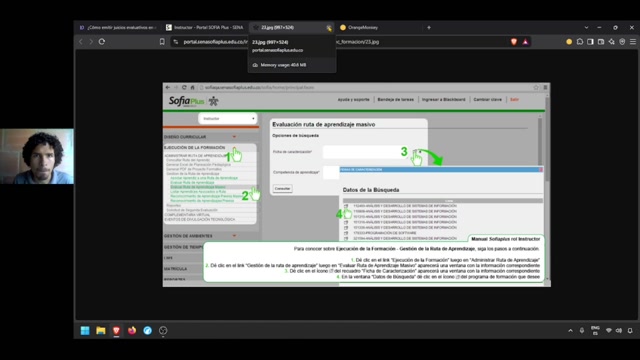The height and width of the screenshot is (360, 640).
Task: Click the webcam video thumbnail
Action: [x=37, y=156]
